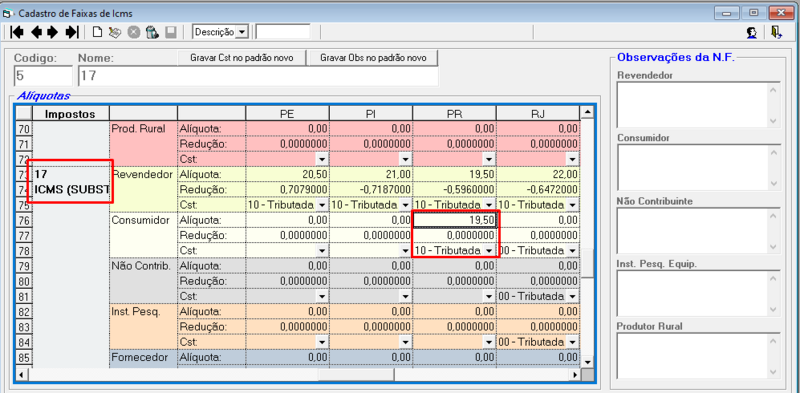Select Consumidor Alíquota 19,50 in row 76
800x393 pixels.
pyautogui.click(x=454, y=220)
